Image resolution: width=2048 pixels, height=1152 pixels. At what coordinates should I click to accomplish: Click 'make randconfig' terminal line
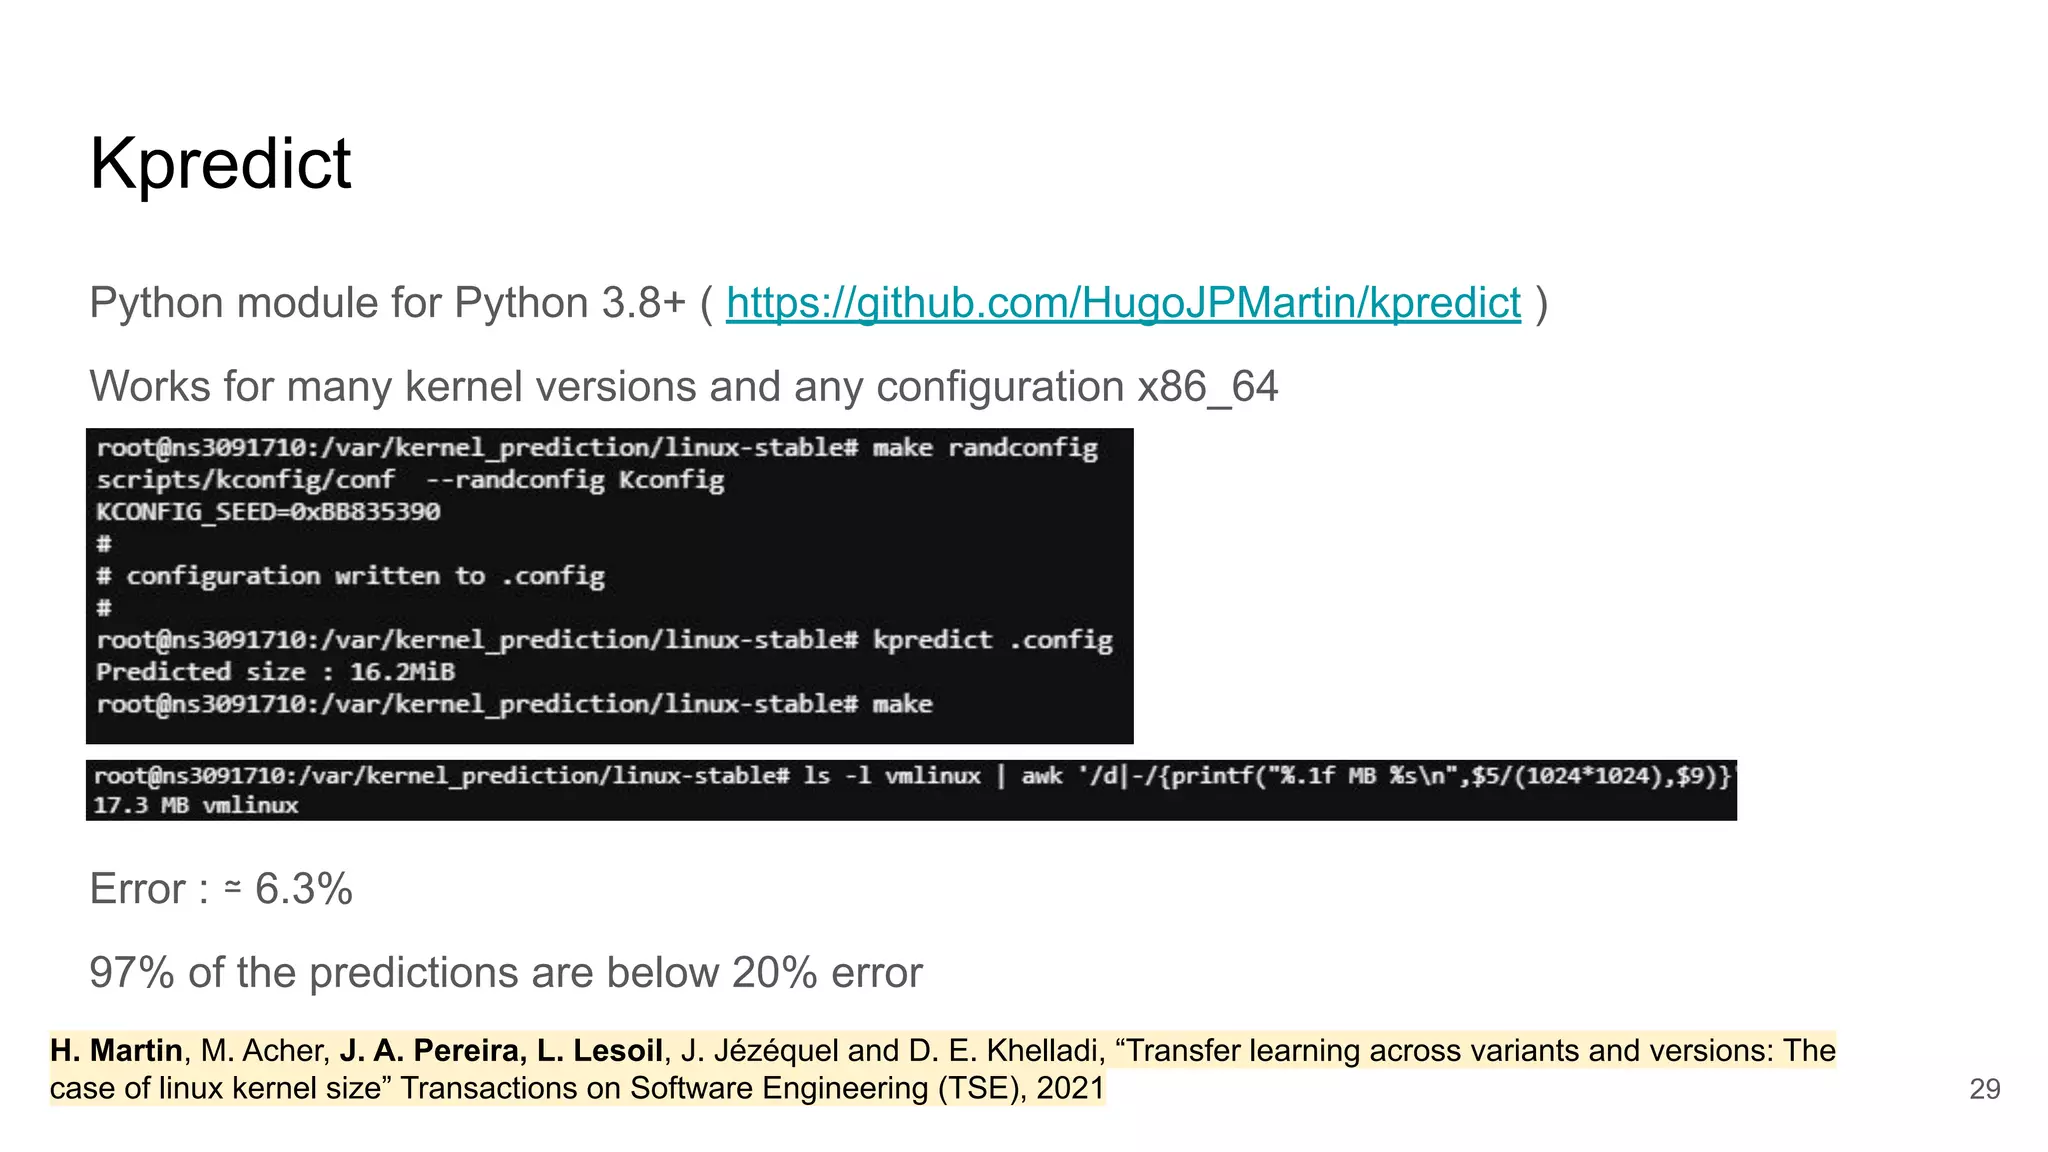[597, 448]
